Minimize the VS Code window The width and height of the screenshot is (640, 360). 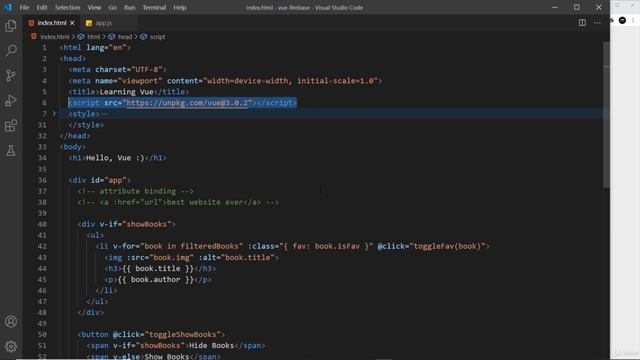coord(555,7)
